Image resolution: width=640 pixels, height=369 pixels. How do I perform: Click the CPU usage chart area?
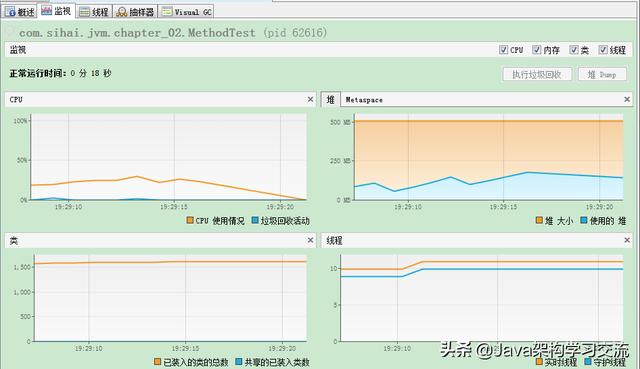pyautogui.click(x=169, y=157)
